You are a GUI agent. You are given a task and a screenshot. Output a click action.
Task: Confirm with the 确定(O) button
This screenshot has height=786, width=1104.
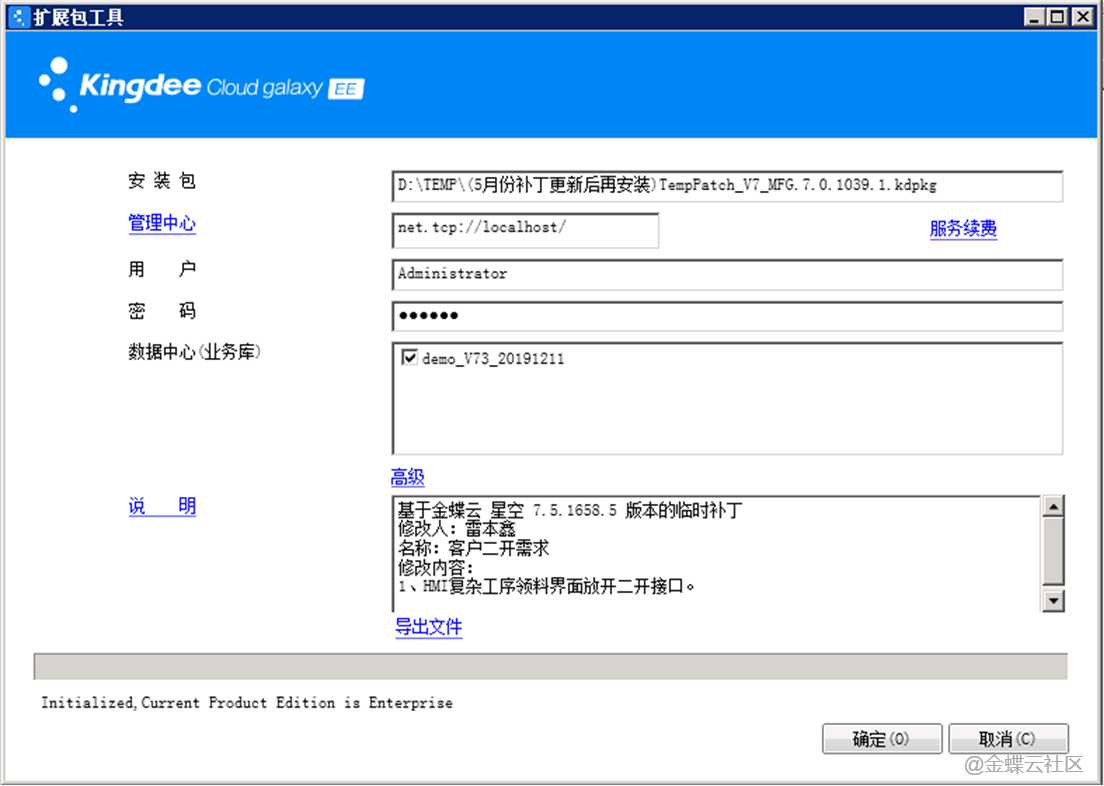(882, 739)
